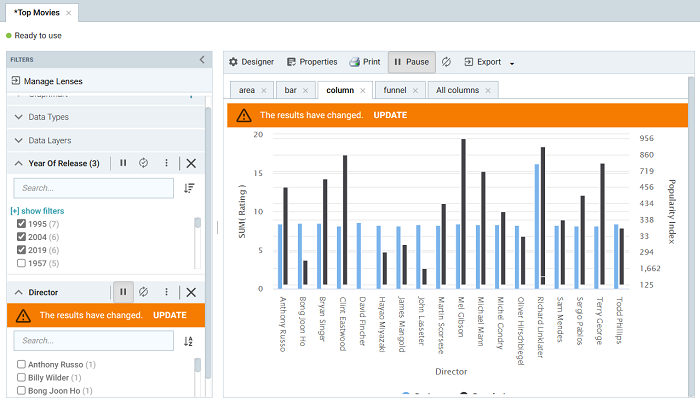Click the Year Of Release search field
The width and height of the screenshot is (700, 404).
tap(94, 187)
